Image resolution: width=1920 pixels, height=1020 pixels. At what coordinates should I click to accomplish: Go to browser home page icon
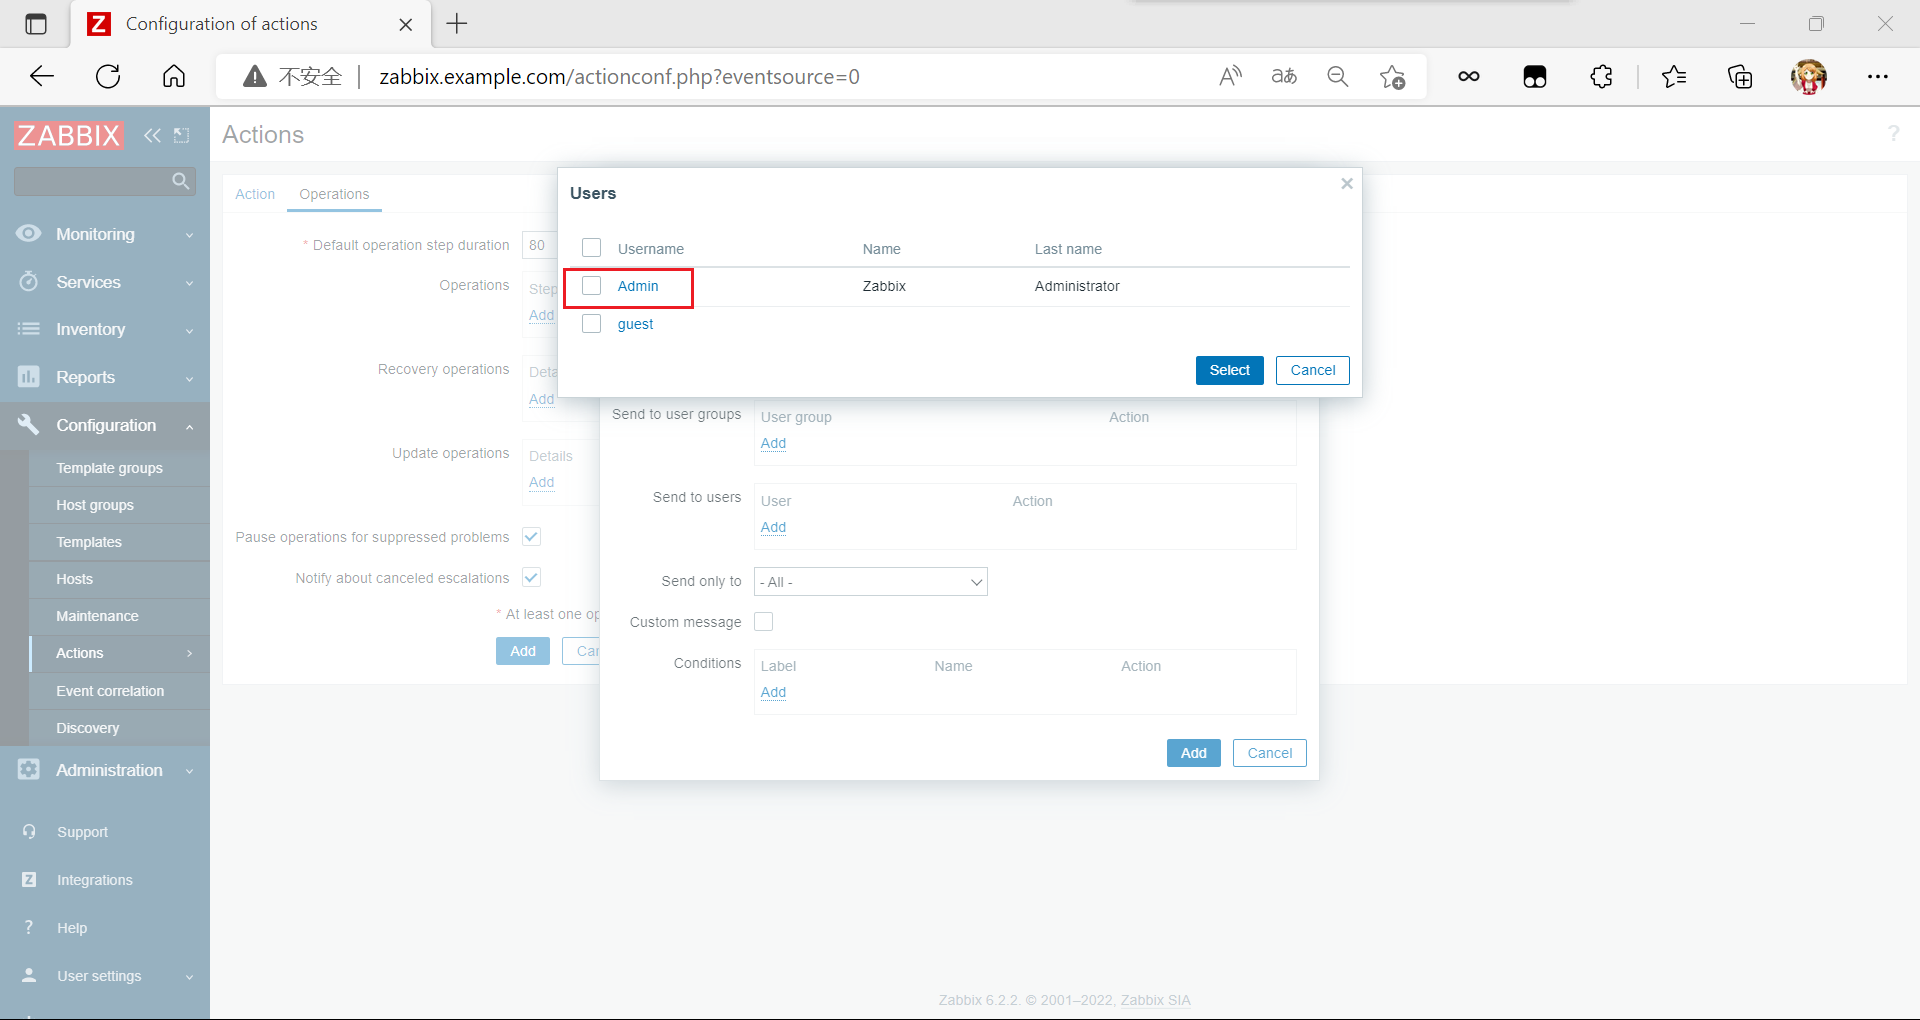point(174,76)
